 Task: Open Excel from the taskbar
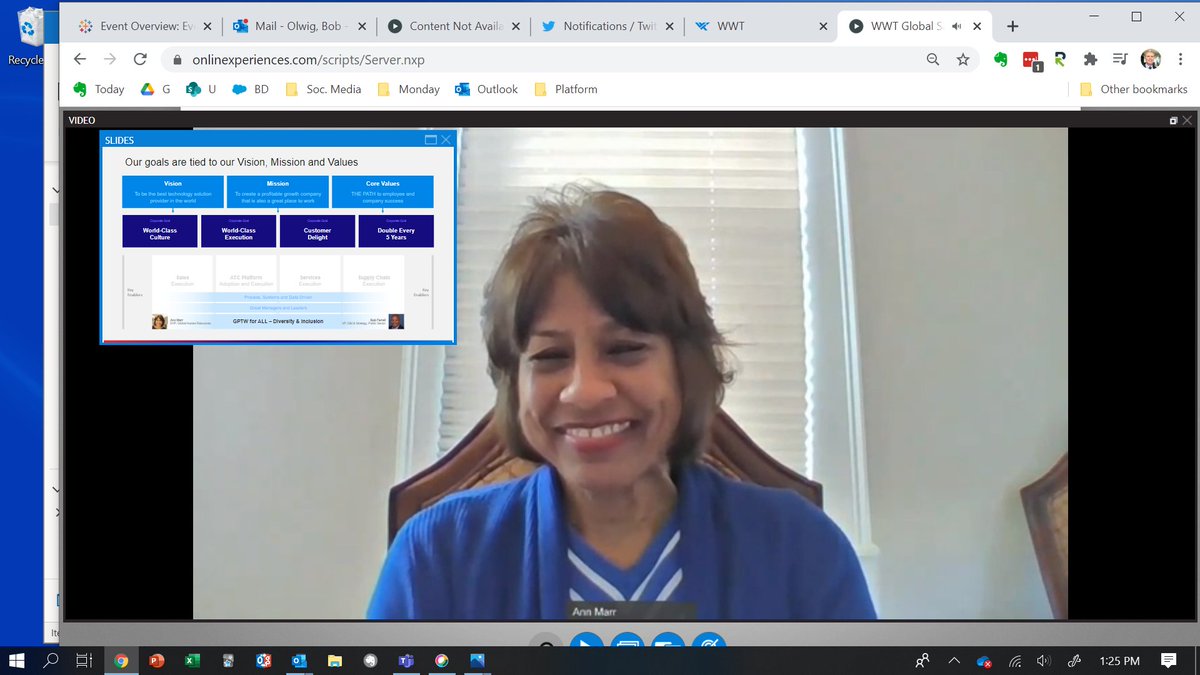pos(192,660)
